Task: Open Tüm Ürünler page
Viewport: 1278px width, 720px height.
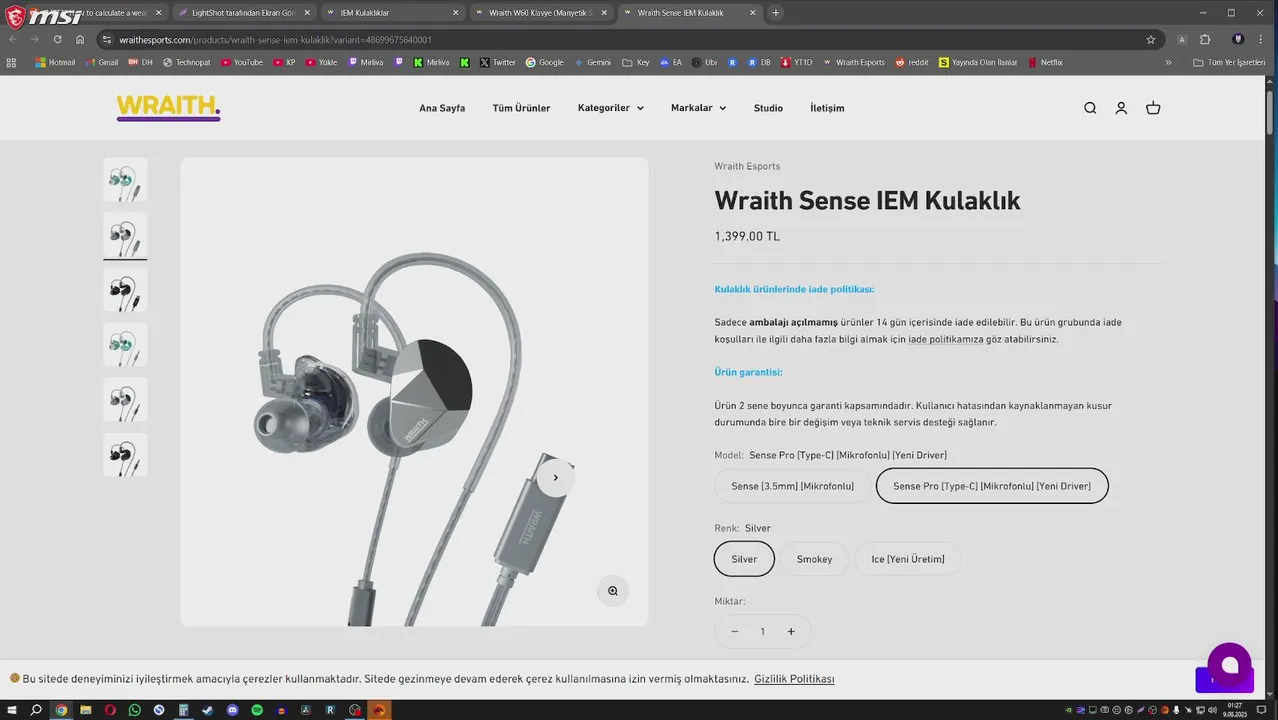Action: click(x=521, y=108)
